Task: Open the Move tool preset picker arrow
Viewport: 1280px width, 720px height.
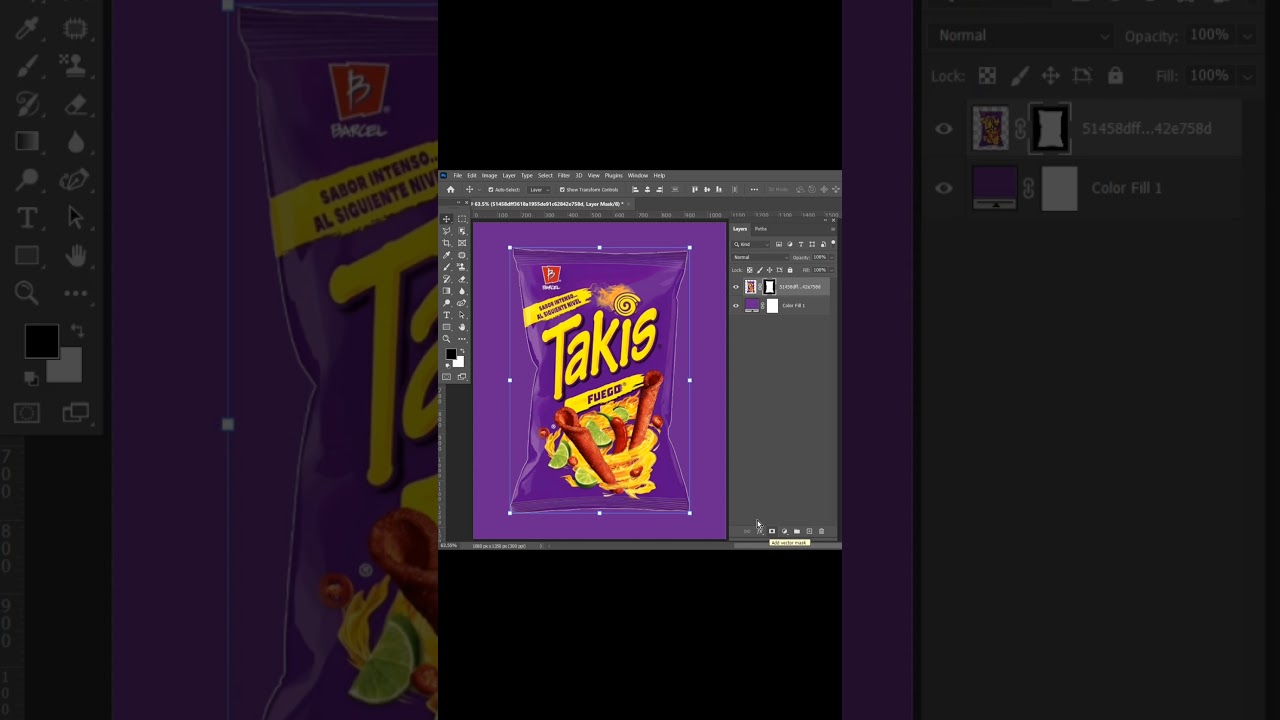Action: click(x=479, y=190)
